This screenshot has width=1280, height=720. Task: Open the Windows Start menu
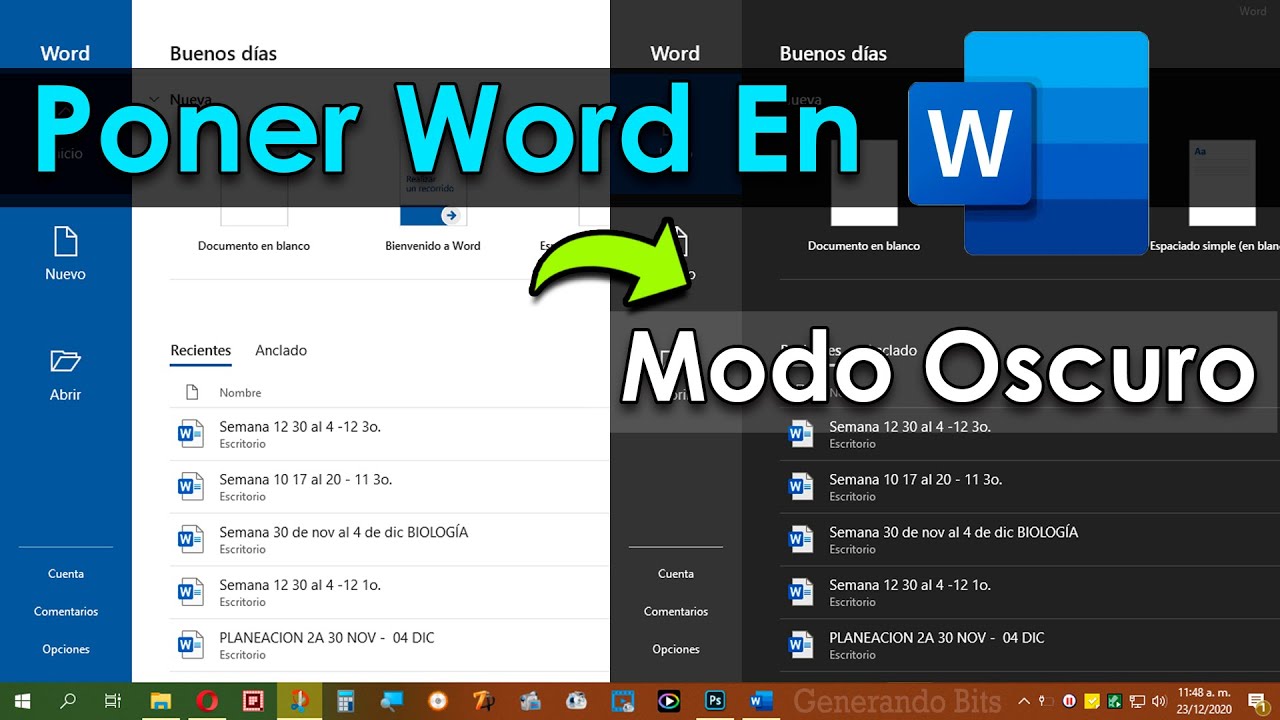22,701
